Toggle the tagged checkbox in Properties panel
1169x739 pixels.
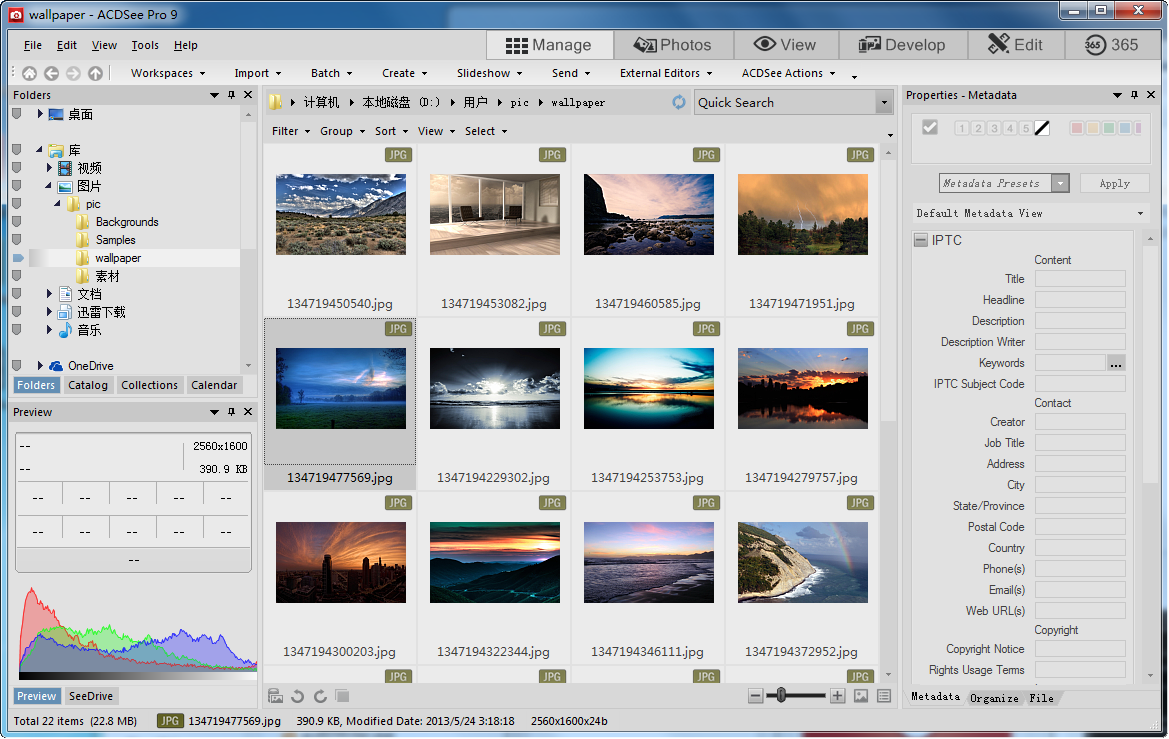pos(930,127)
